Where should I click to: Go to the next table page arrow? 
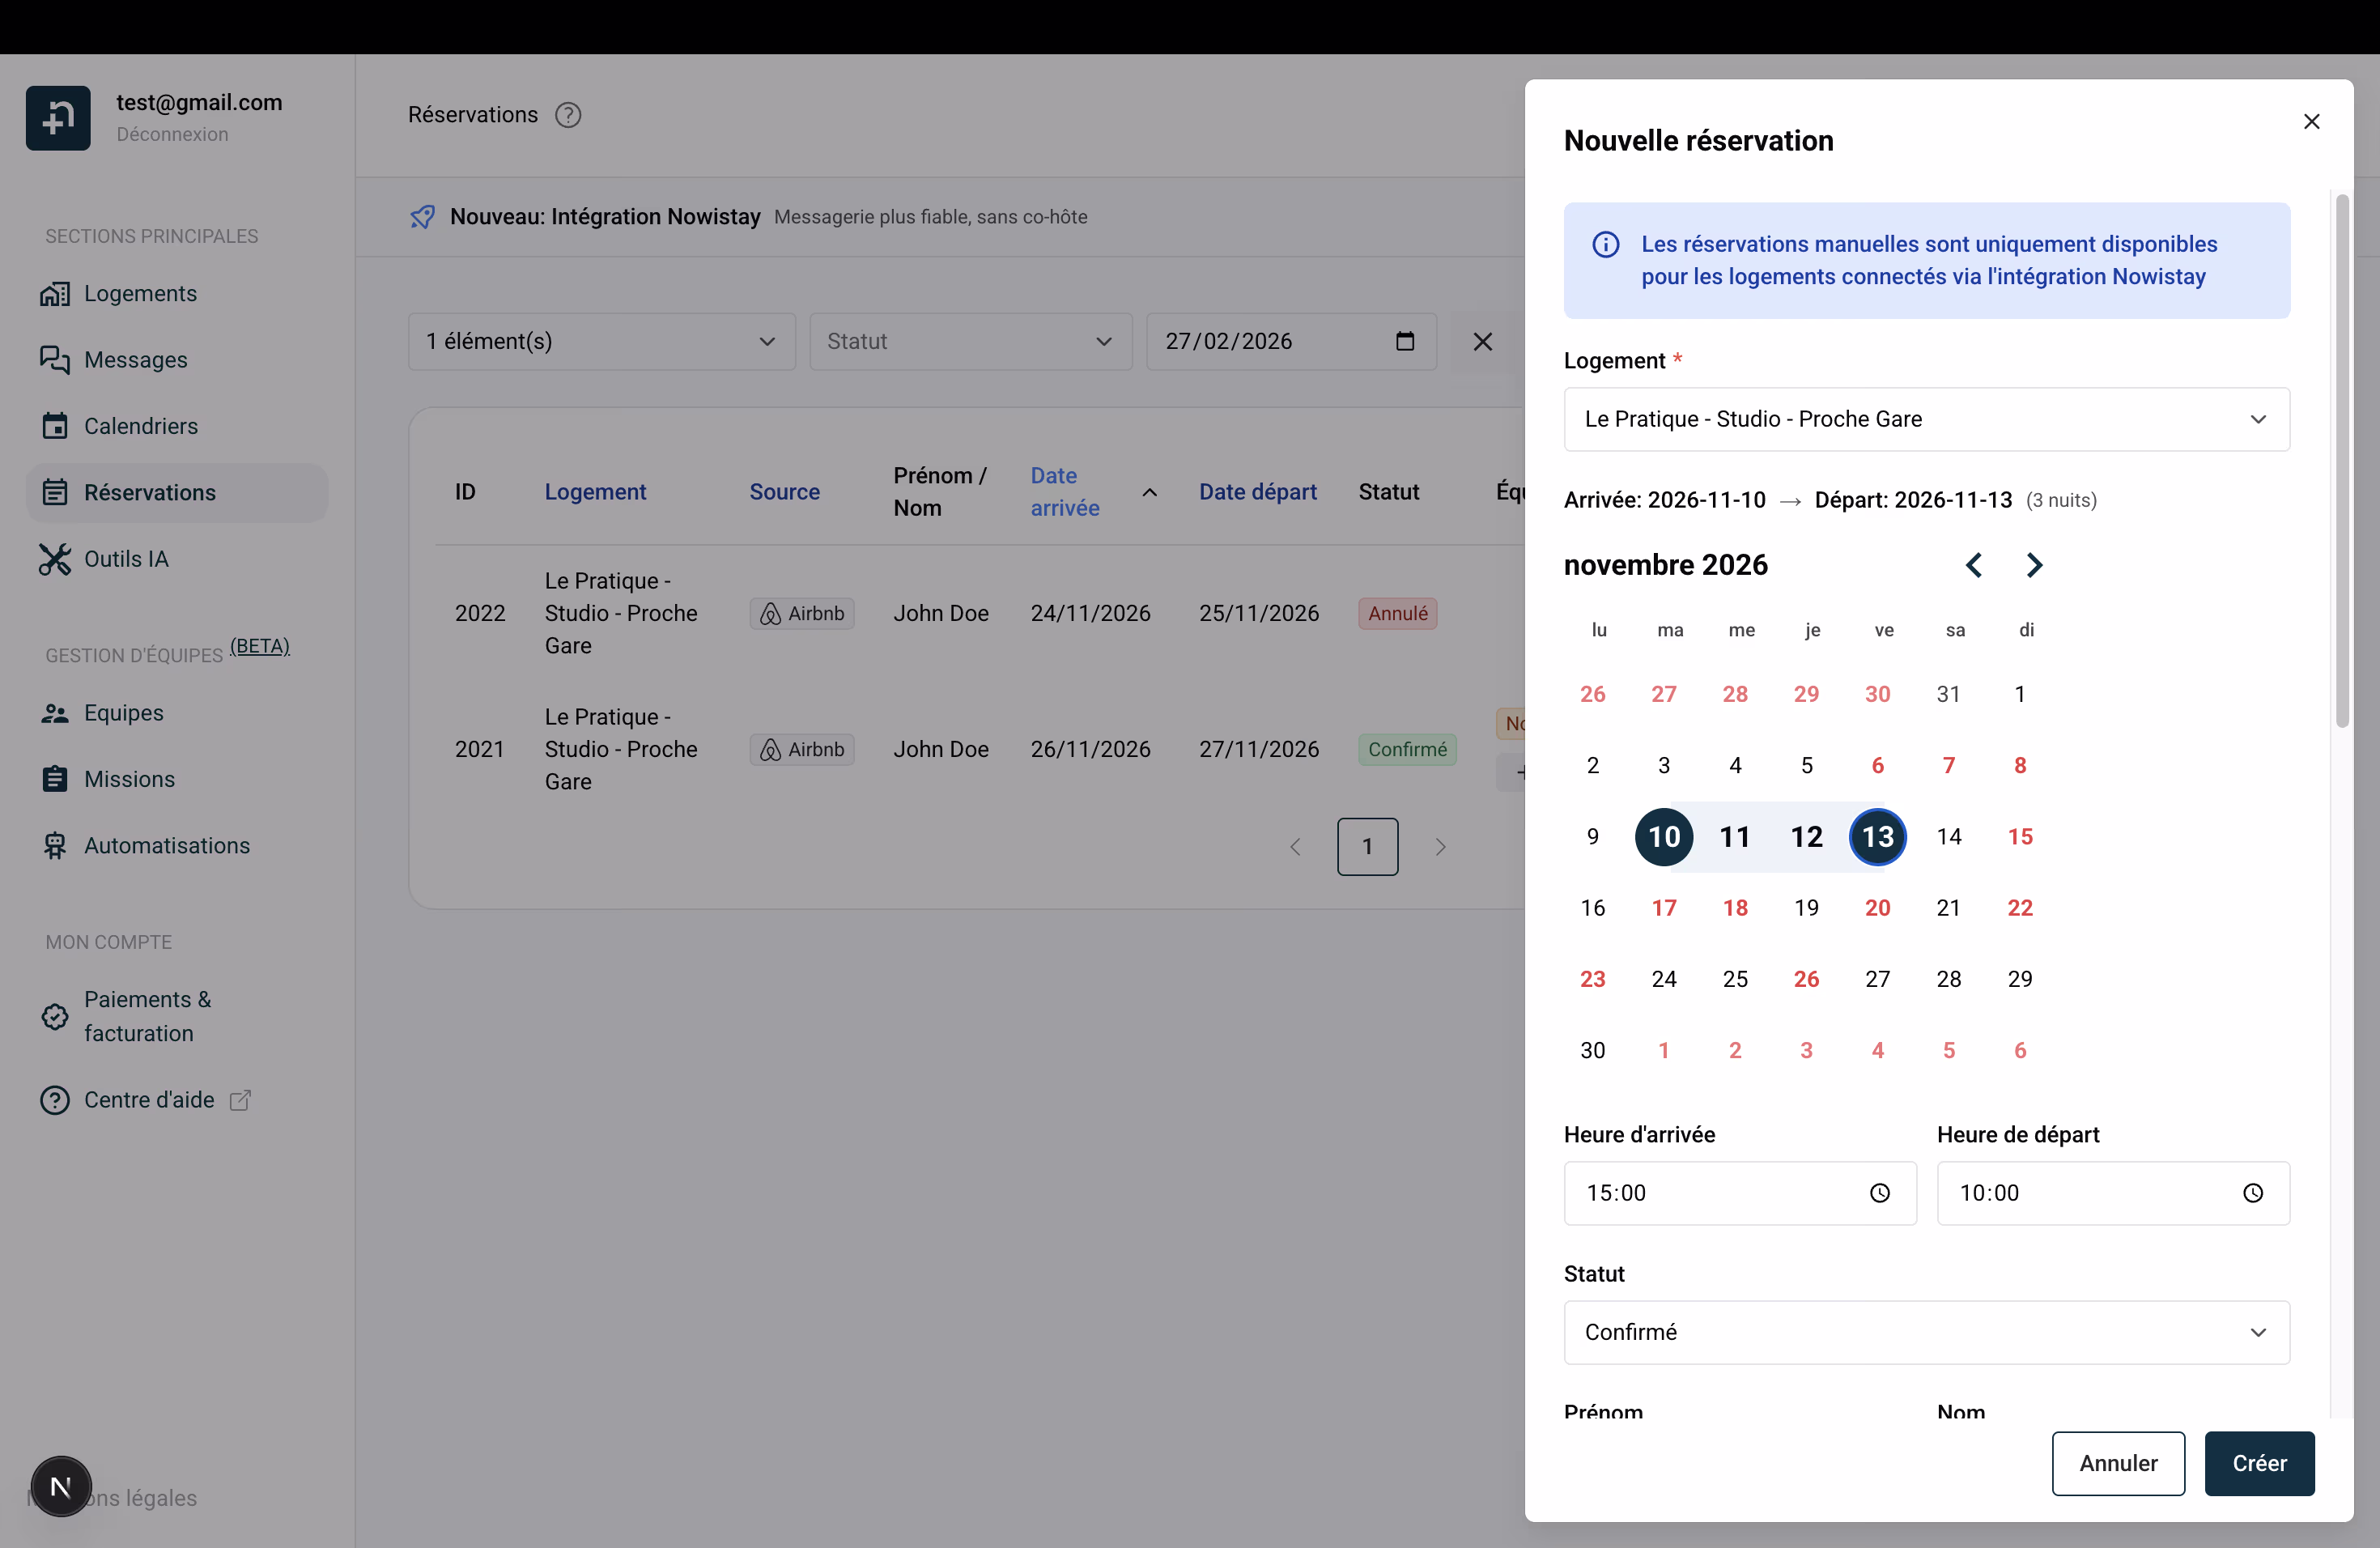1440,847
